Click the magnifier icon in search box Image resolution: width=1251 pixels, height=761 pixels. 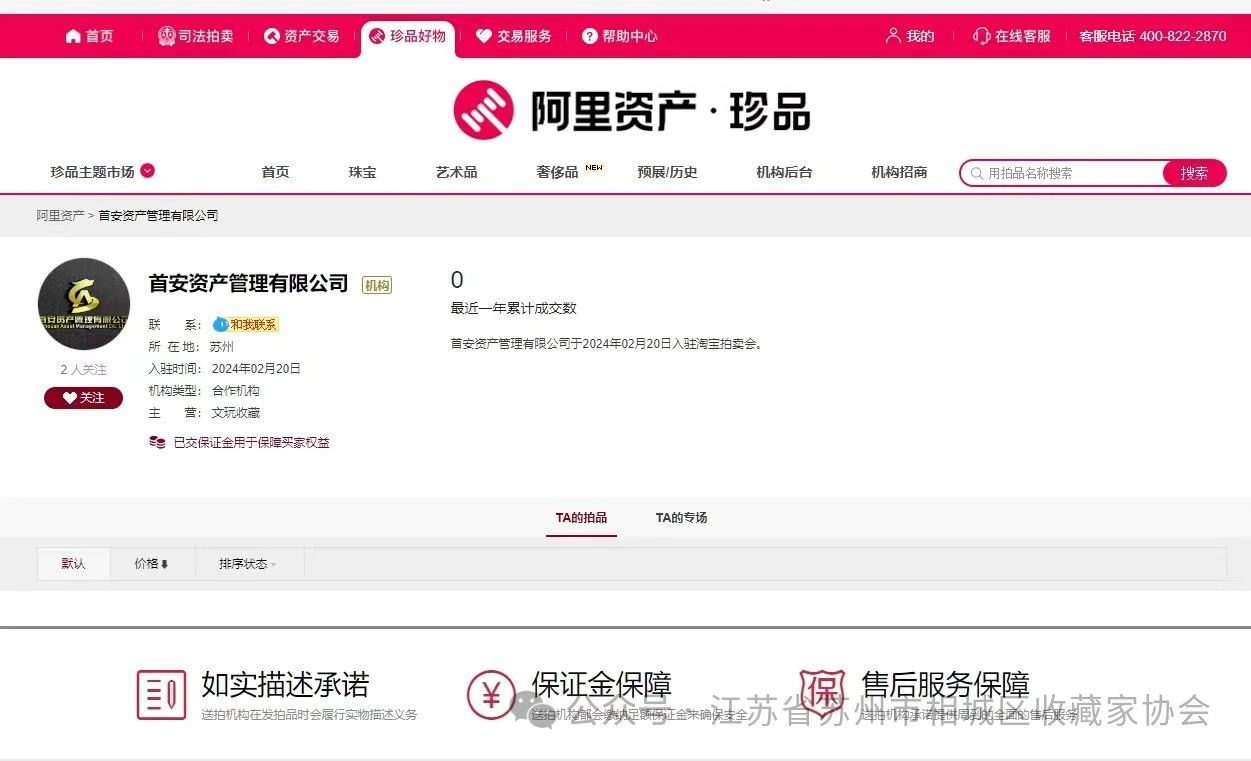976,173
